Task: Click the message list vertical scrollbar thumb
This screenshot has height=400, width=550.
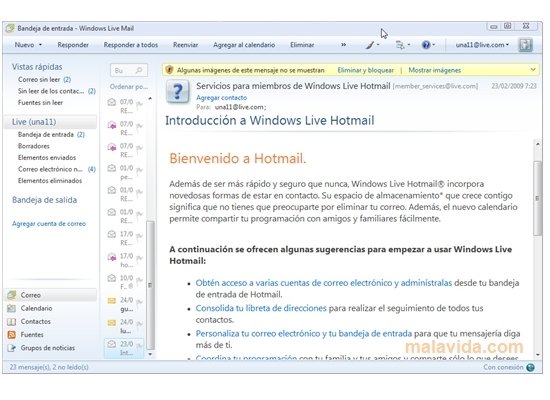Action: (150, 285)
